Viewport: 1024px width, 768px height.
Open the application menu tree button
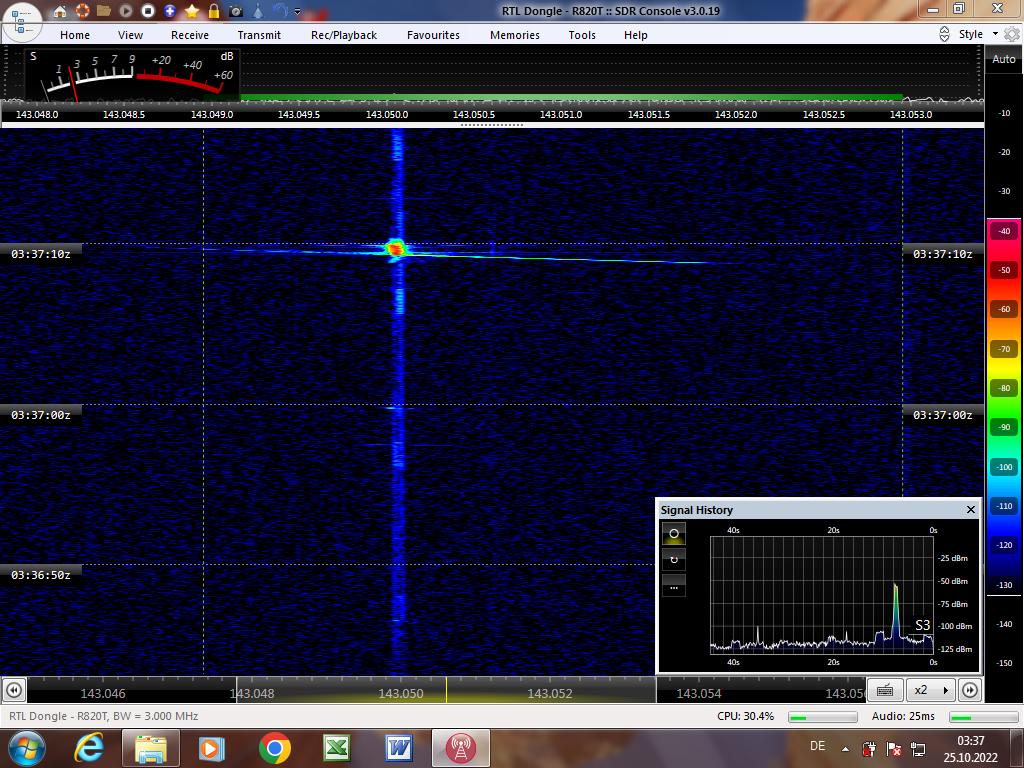pos(22,22)
